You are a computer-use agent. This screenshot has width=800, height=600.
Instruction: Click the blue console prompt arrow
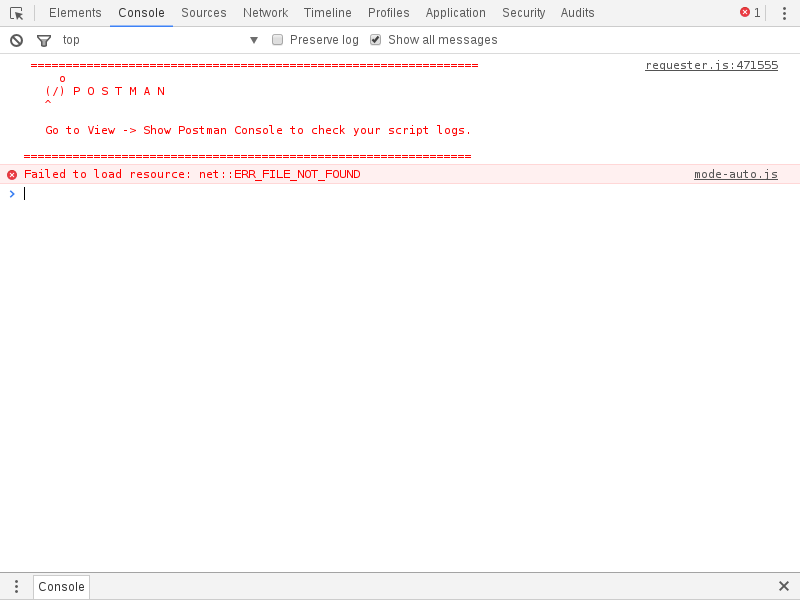pos(12,194)
